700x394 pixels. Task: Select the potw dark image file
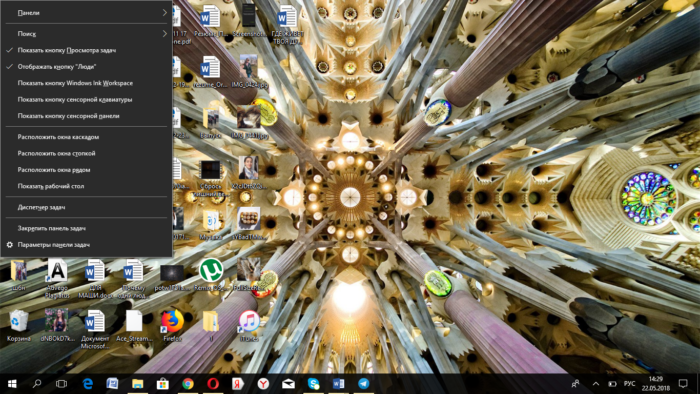tap(172, 278)
